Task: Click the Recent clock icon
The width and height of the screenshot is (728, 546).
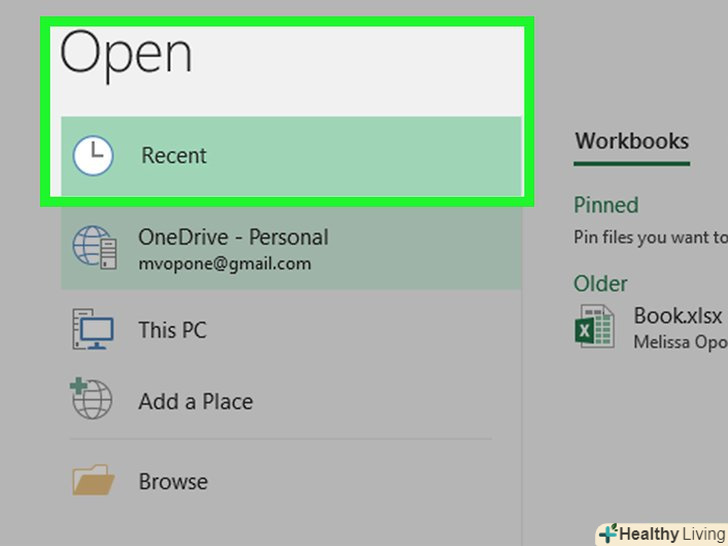Action: [x=93, y=156]
